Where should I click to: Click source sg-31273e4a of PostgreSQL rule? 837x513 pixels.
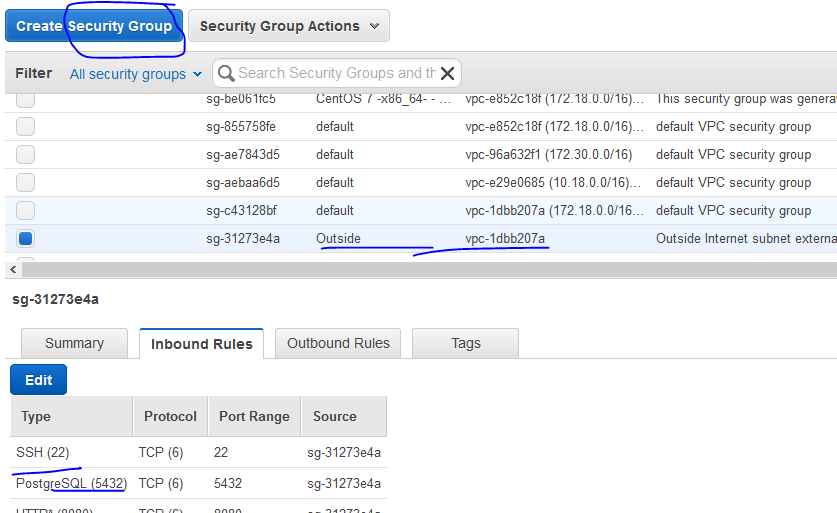[x=344, y=483]
